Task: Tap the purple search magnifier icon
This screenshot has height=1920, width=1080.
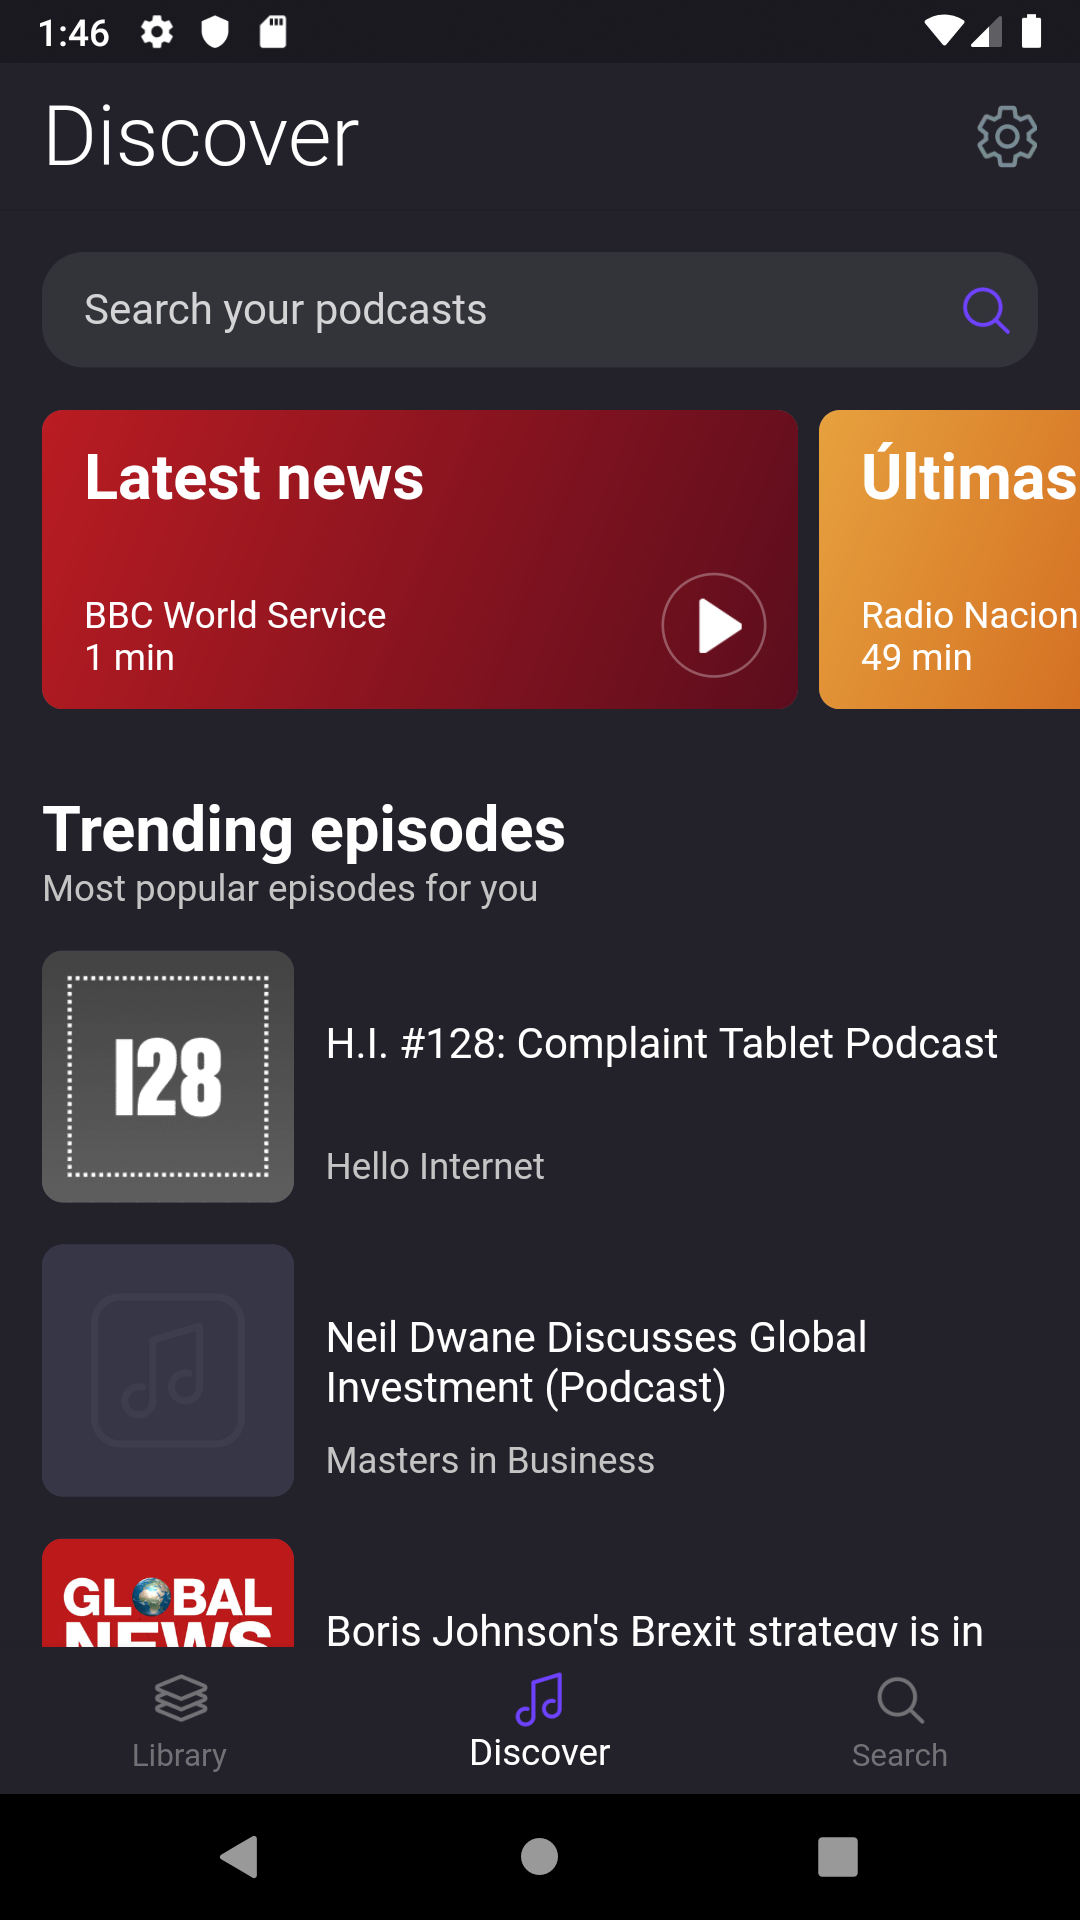Action: (986, 310)
